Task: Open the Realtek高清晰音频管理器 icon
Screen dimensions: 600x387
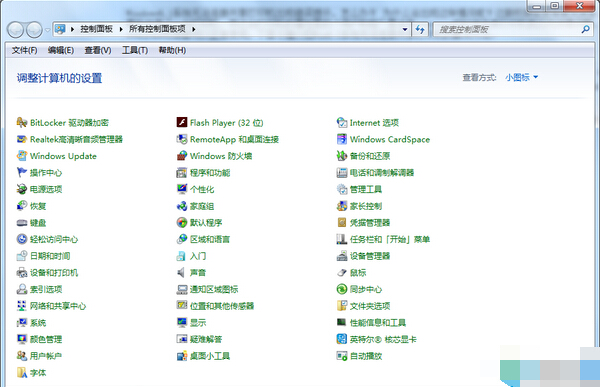Action: (22, 139)
